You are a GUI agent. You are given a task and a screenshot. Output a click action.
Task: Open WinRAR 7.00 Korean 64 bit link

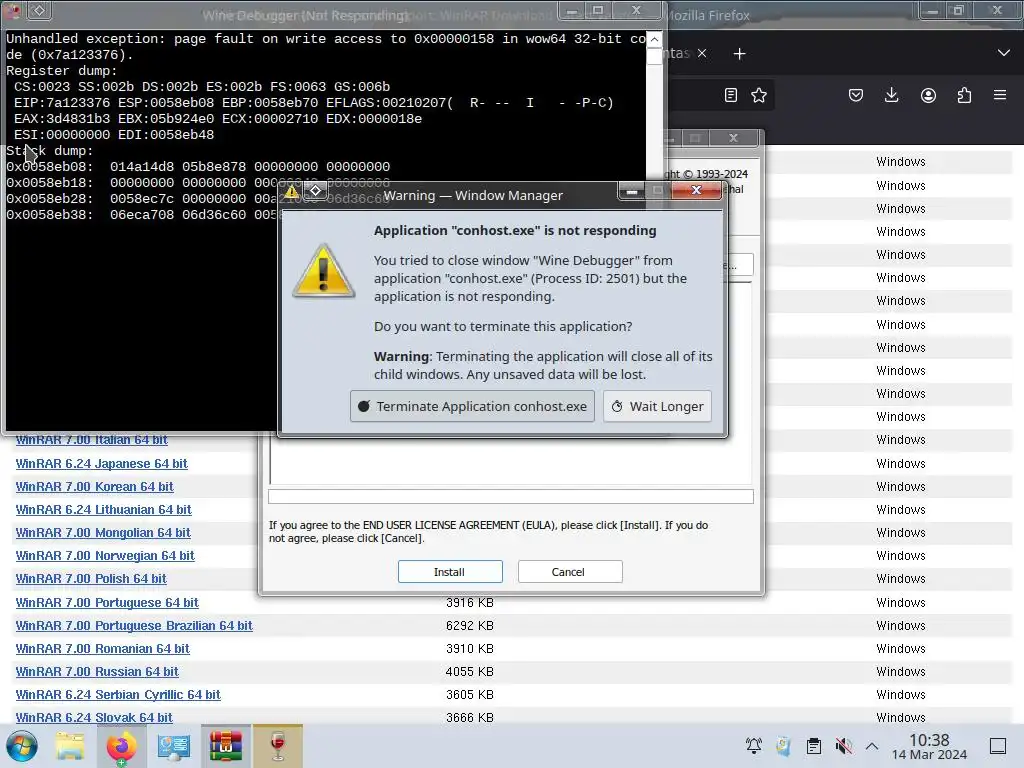[95, 487]
